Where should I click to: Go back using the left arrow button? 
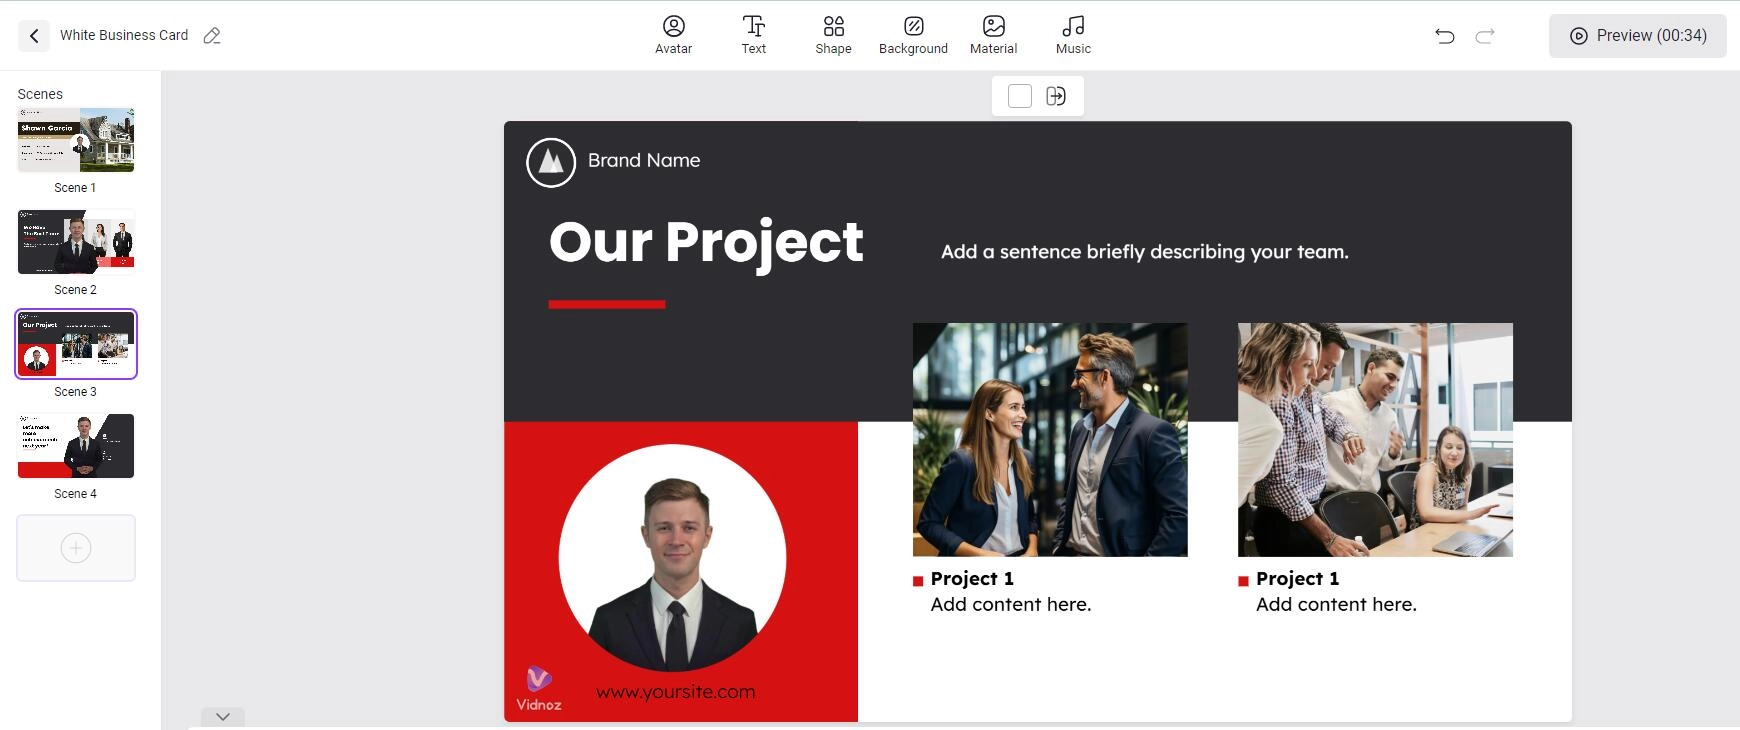click(x=34, y=36)
